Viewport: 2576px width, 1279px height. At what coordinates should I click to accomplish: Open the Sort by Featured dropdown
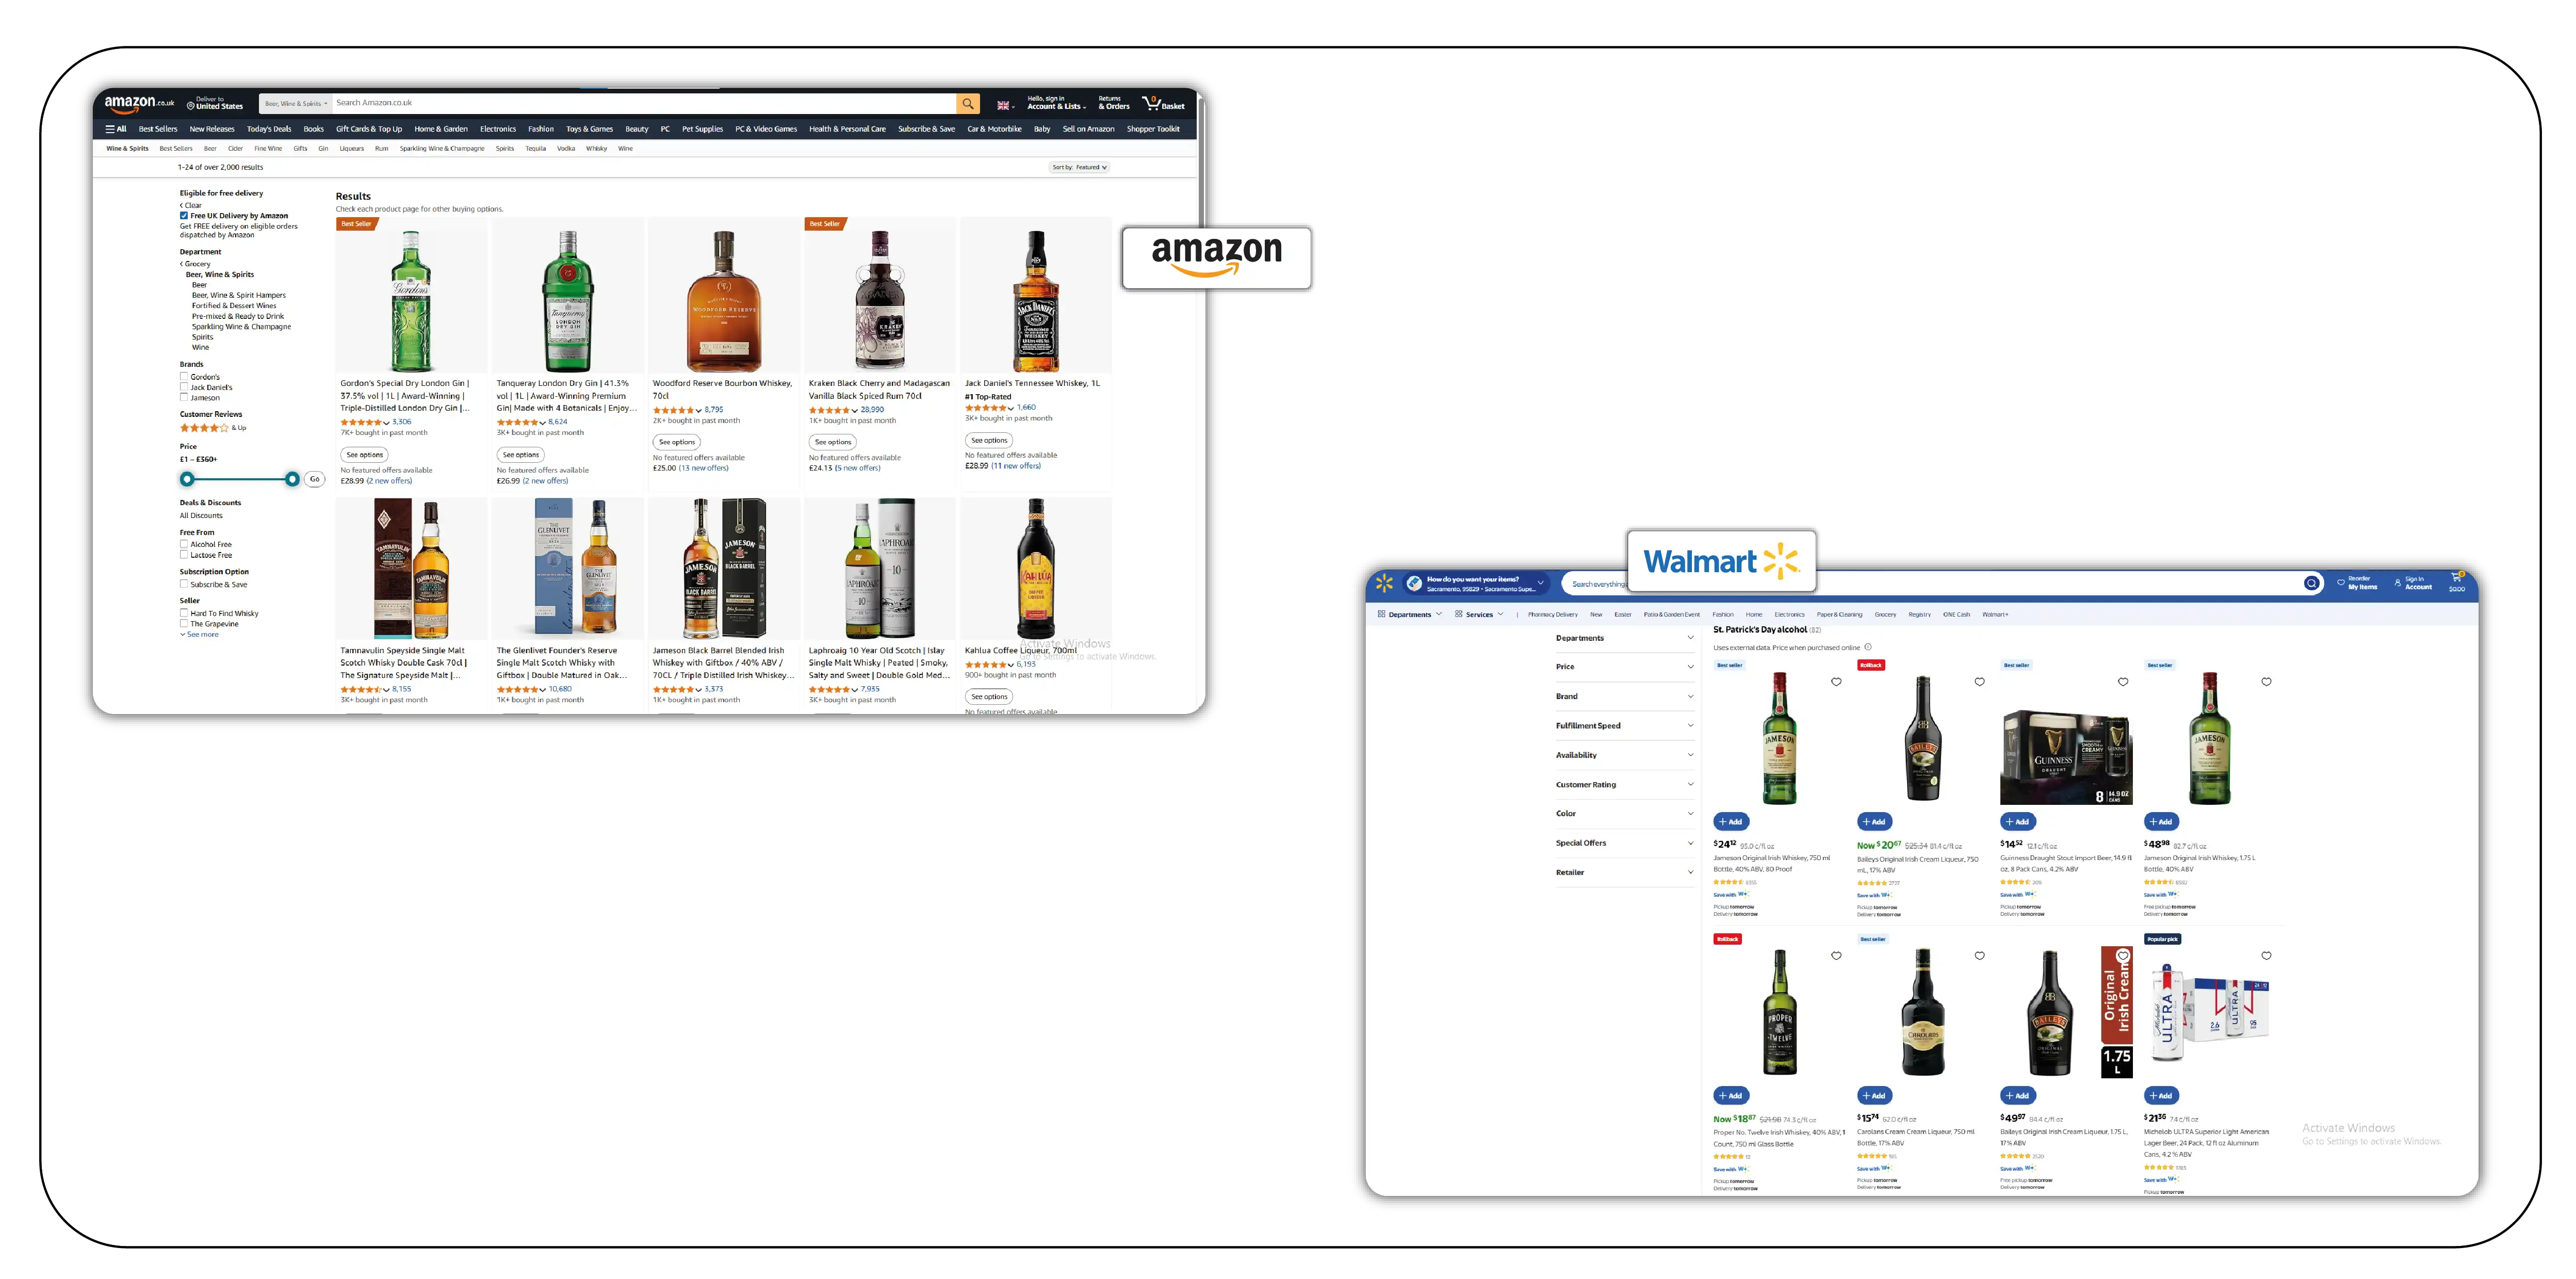(x=1079, y=168)
